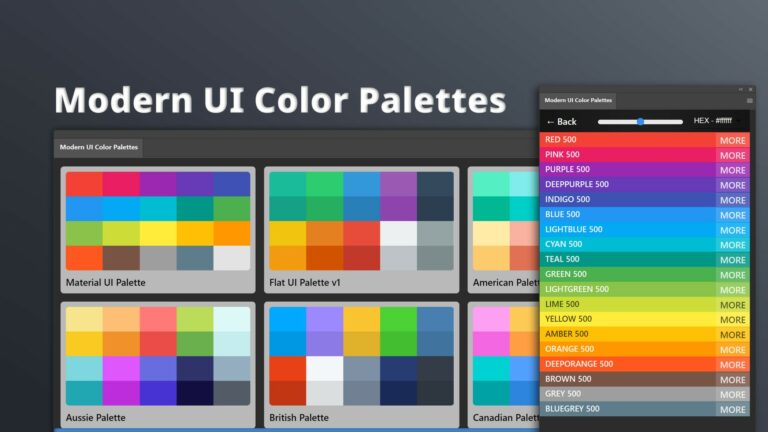Open the Flat UI Palette v1 card
768x432 pixels.
[361, 230]
